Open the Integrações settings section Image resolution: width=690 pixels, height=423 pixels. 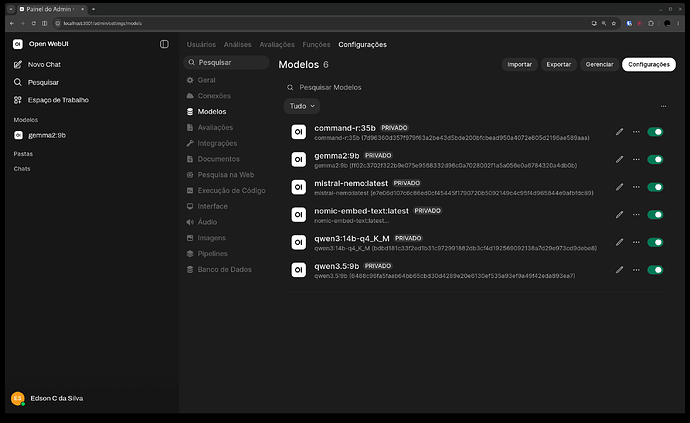pos(212,143)
